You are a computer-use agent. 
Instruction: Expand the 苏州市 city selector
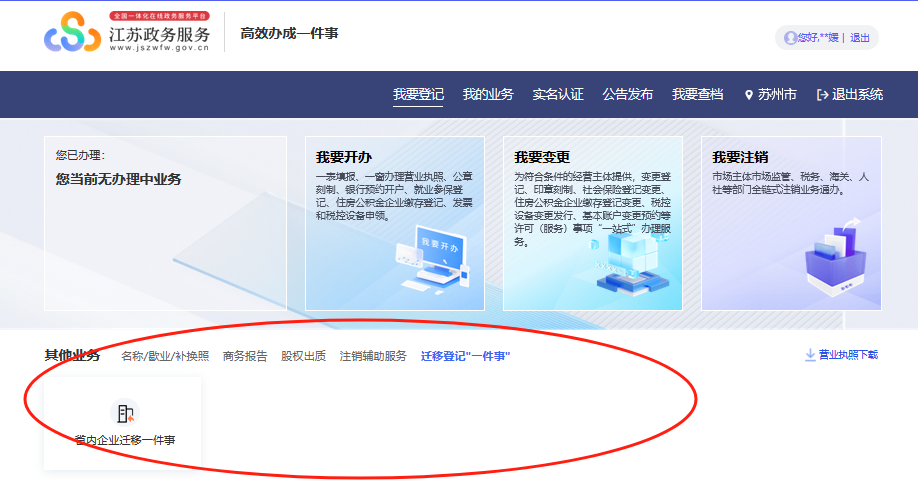tap(777, 95)
